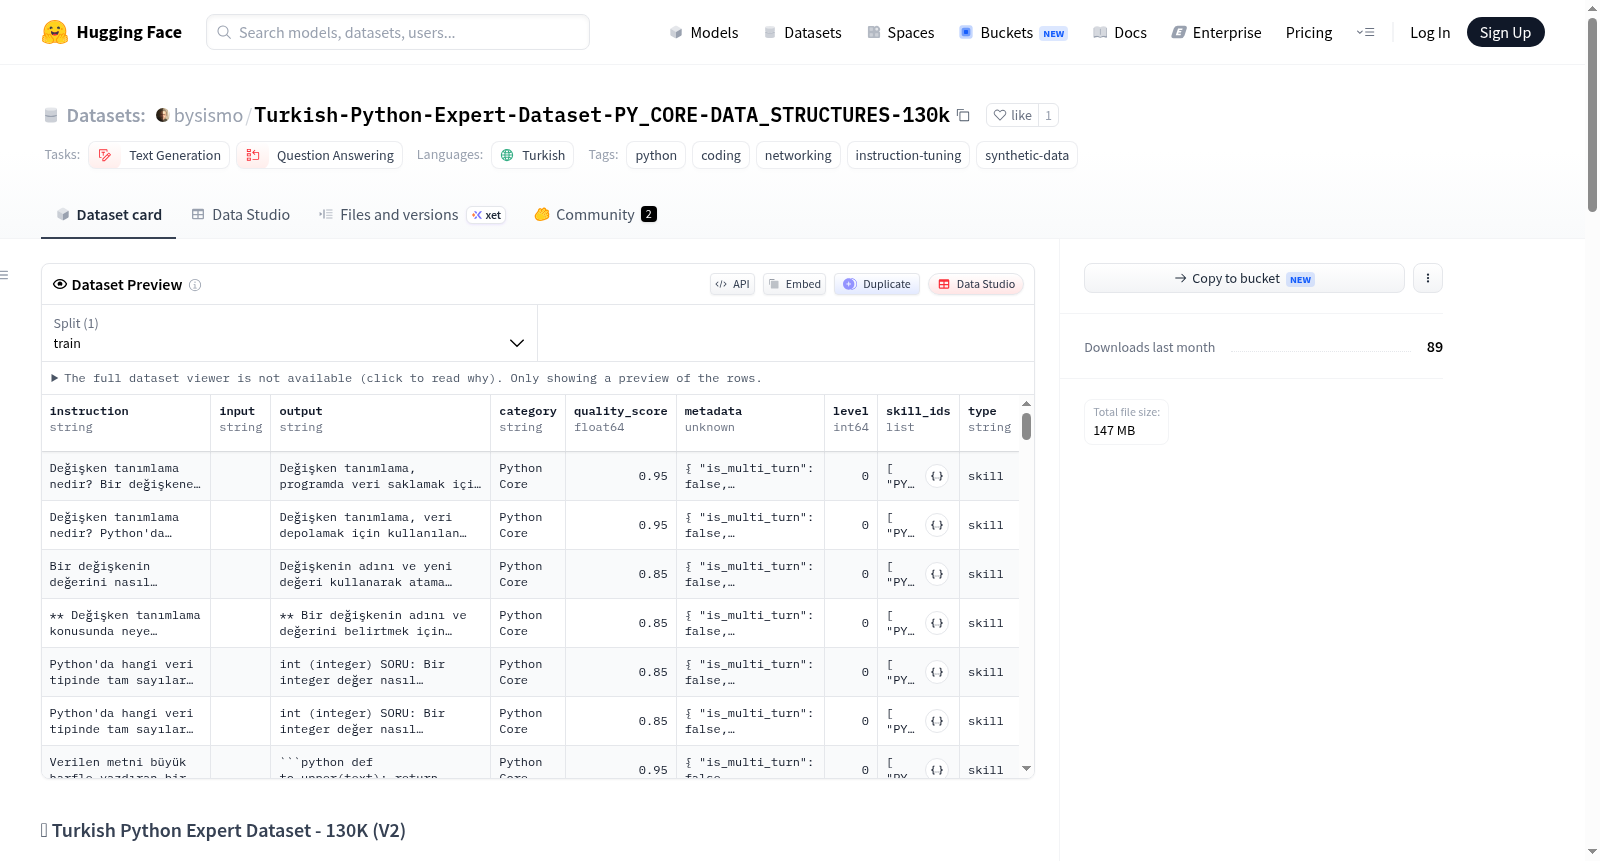Click Copy to bucket button

pyautogui.click(x=1244, y=278)
